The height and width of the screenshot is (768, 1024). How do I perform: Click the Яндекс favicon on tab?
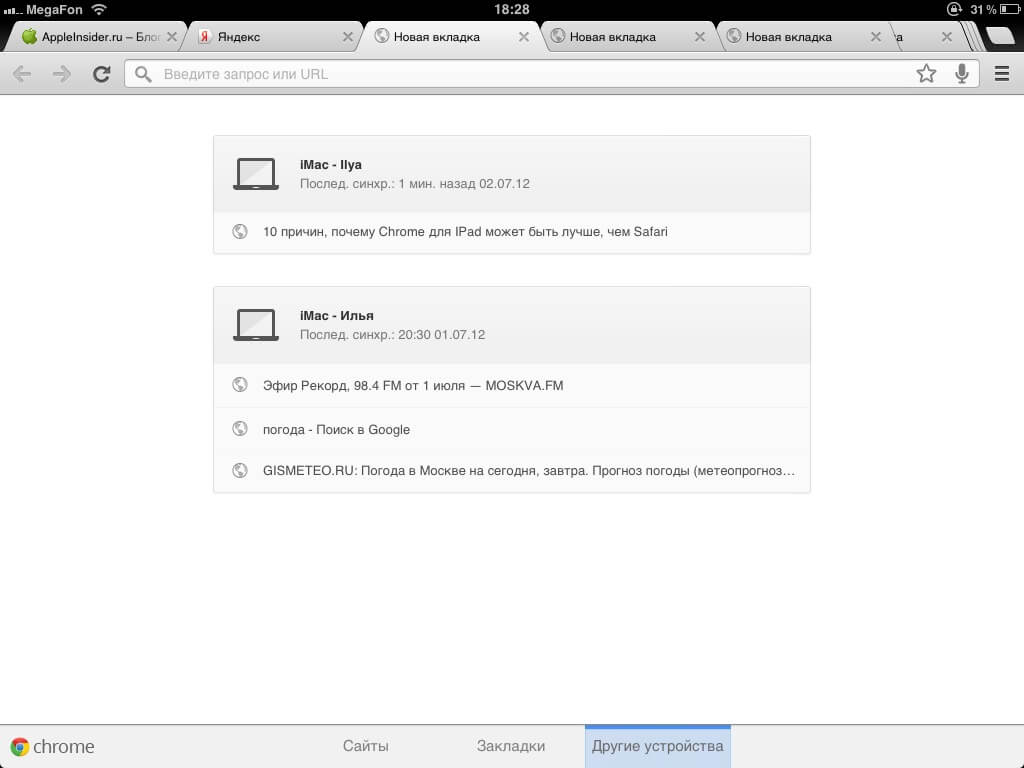204,37
